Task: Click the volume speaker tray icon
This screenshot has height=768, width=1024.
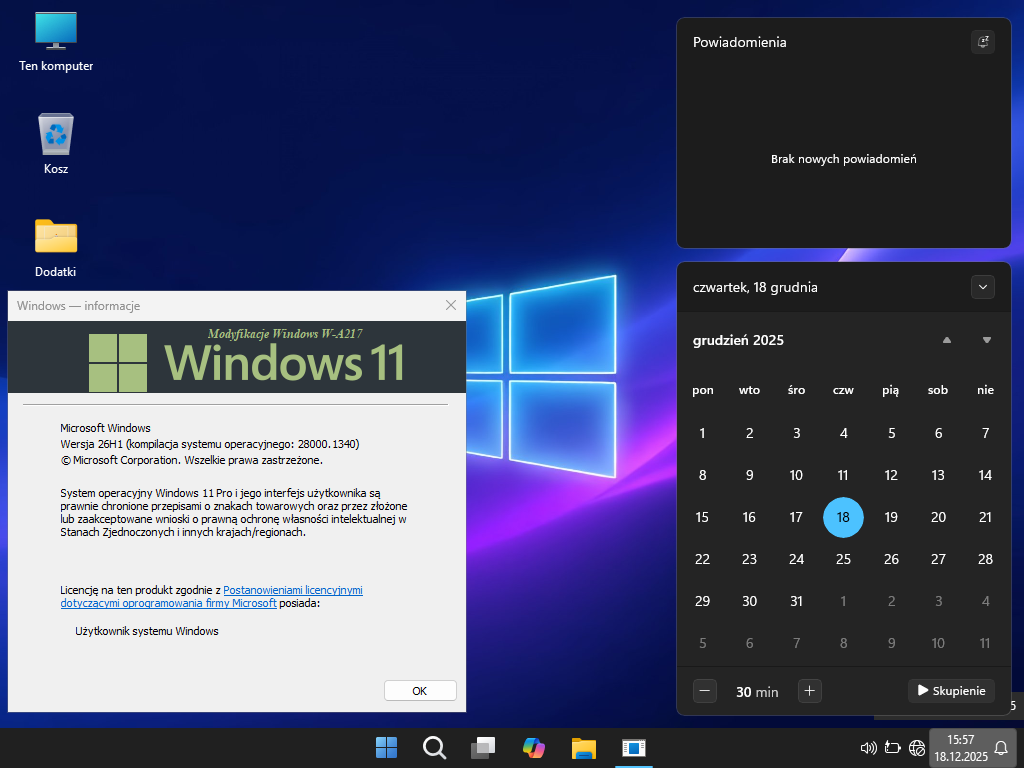Action: pyautogui.click(x=868, y=747)
